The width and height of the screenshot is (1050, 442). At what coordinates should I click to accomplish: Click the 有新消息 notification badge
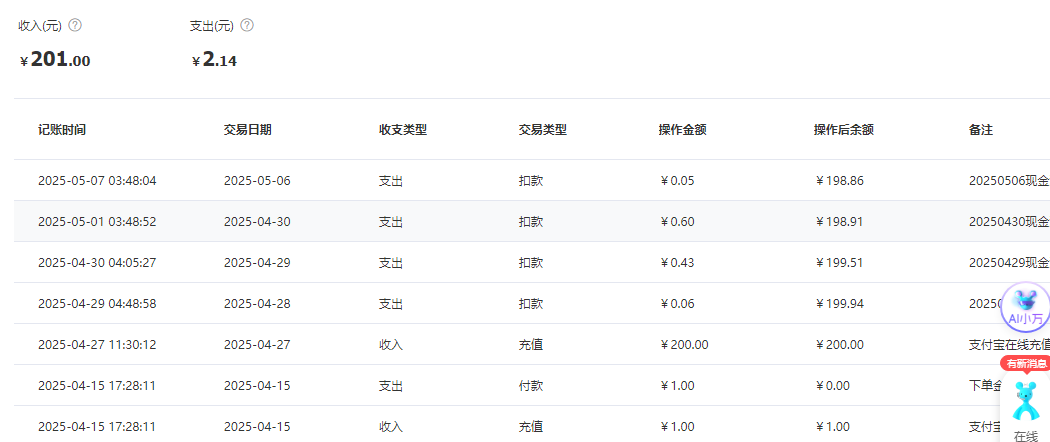point(1025,363)
